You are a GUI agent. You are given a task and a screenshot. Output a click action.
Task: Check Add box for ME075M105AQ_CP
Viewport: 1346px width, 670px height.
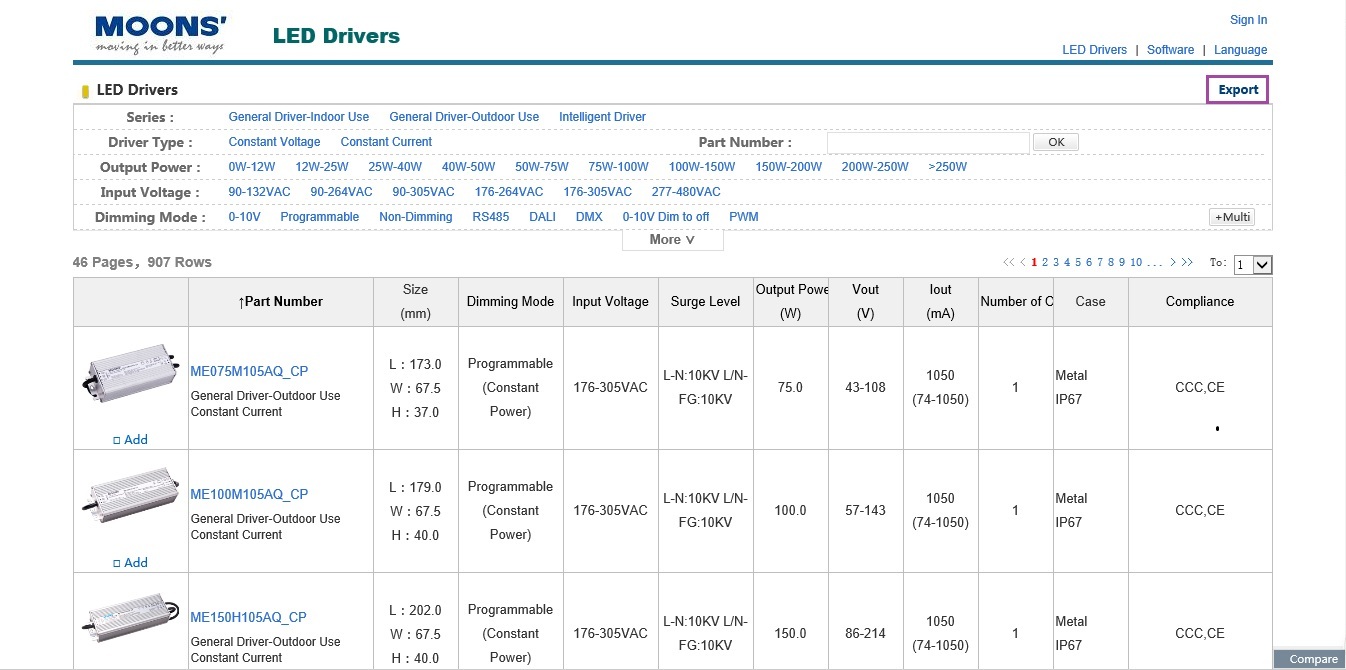(x=117, y=440)
